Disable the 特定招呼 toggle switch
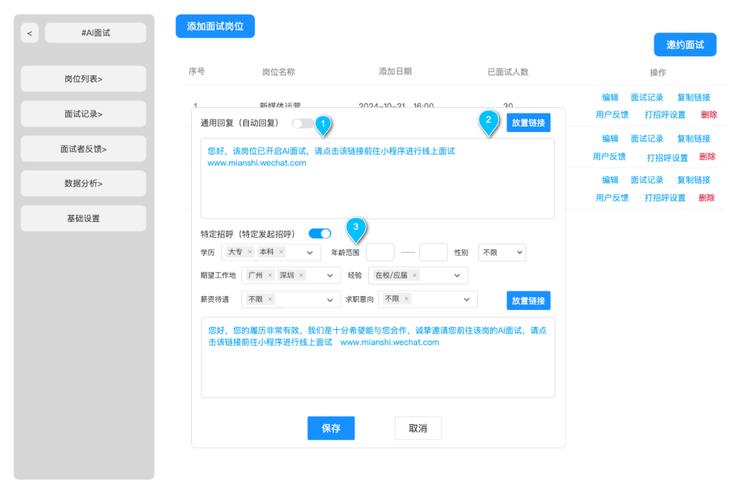The height and width of the screenshot is (500, 754). point(319,233)
